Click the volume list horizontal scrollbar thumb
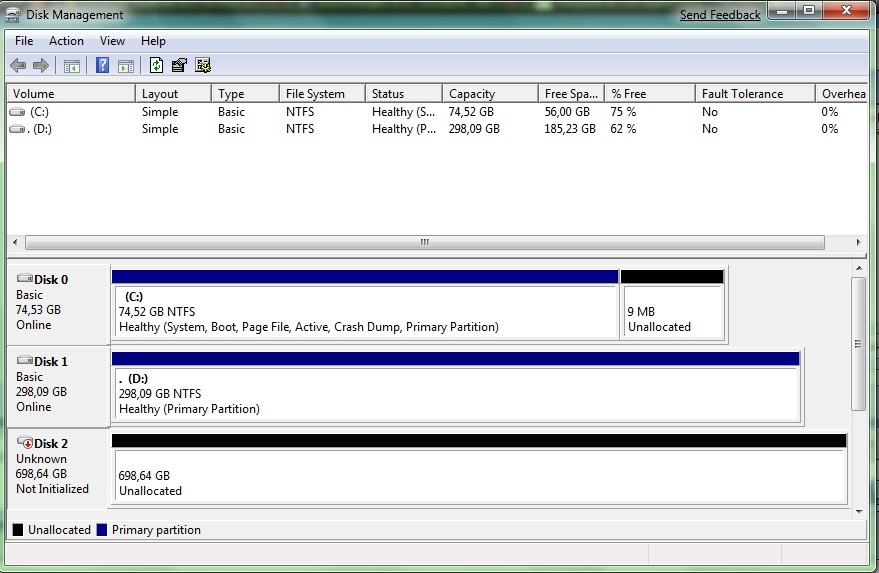Viewport: 879px width, 573px height. coord(425,242)
